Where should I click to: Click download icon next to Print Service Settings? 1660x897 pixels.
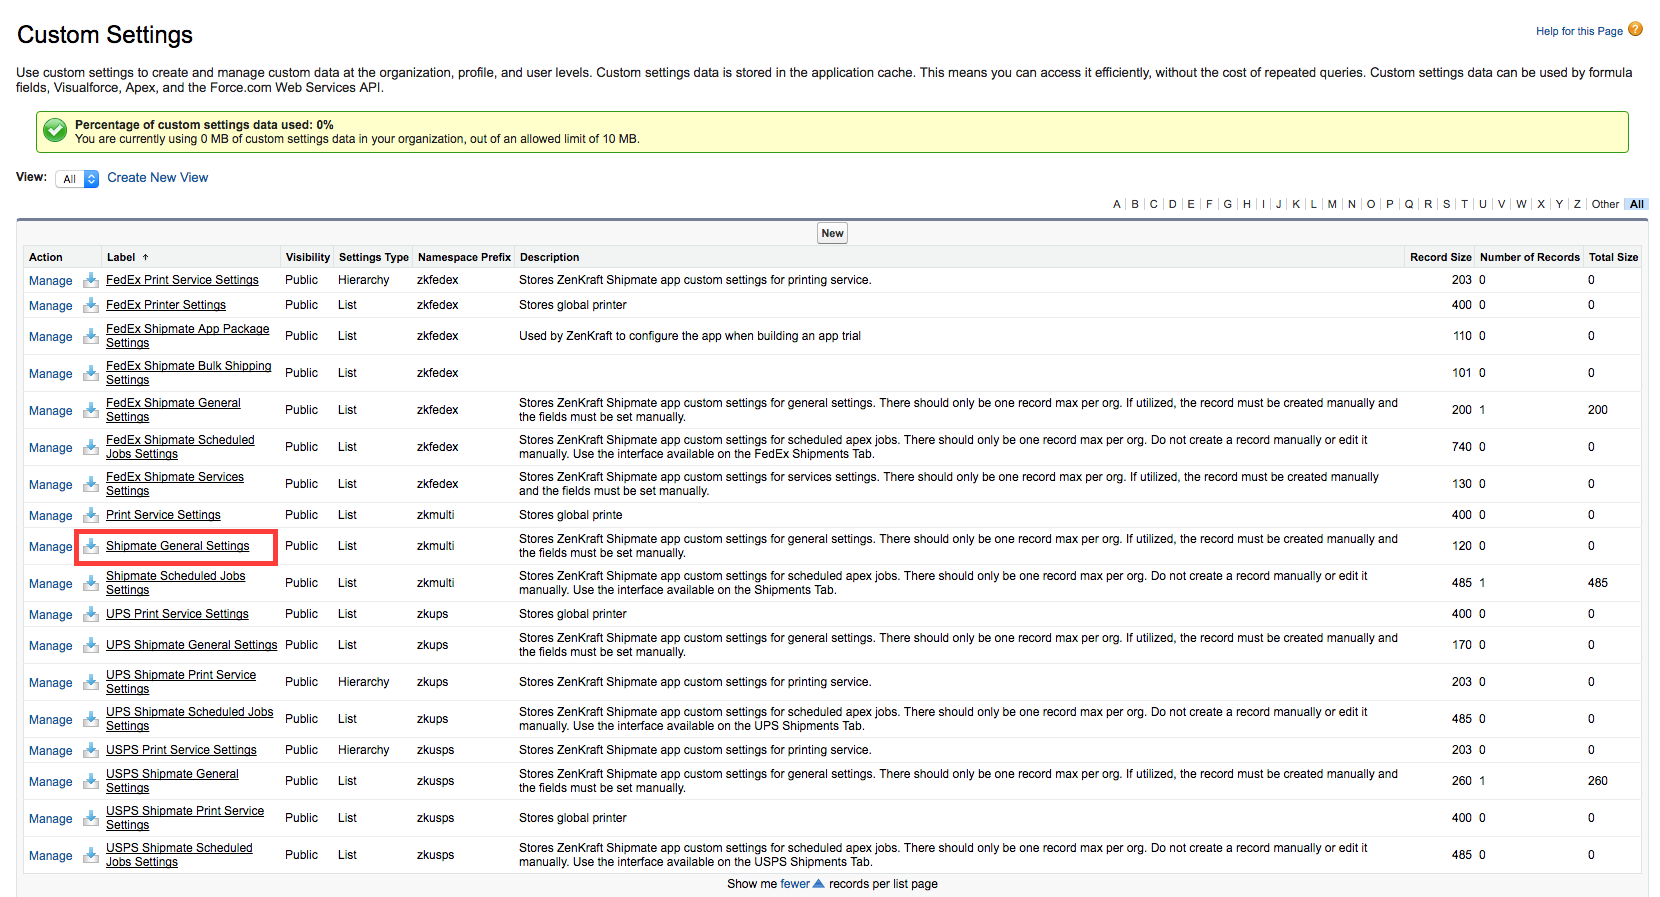(x=90, y=515)
